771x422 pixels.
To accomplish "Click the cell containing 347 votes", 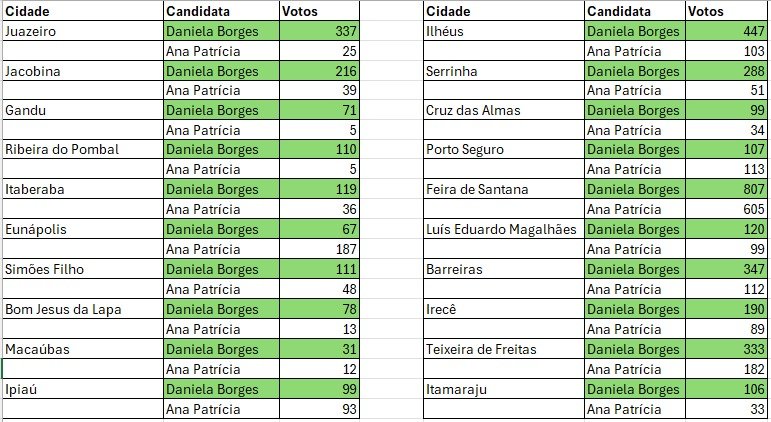I will click(x=726, y=269).
